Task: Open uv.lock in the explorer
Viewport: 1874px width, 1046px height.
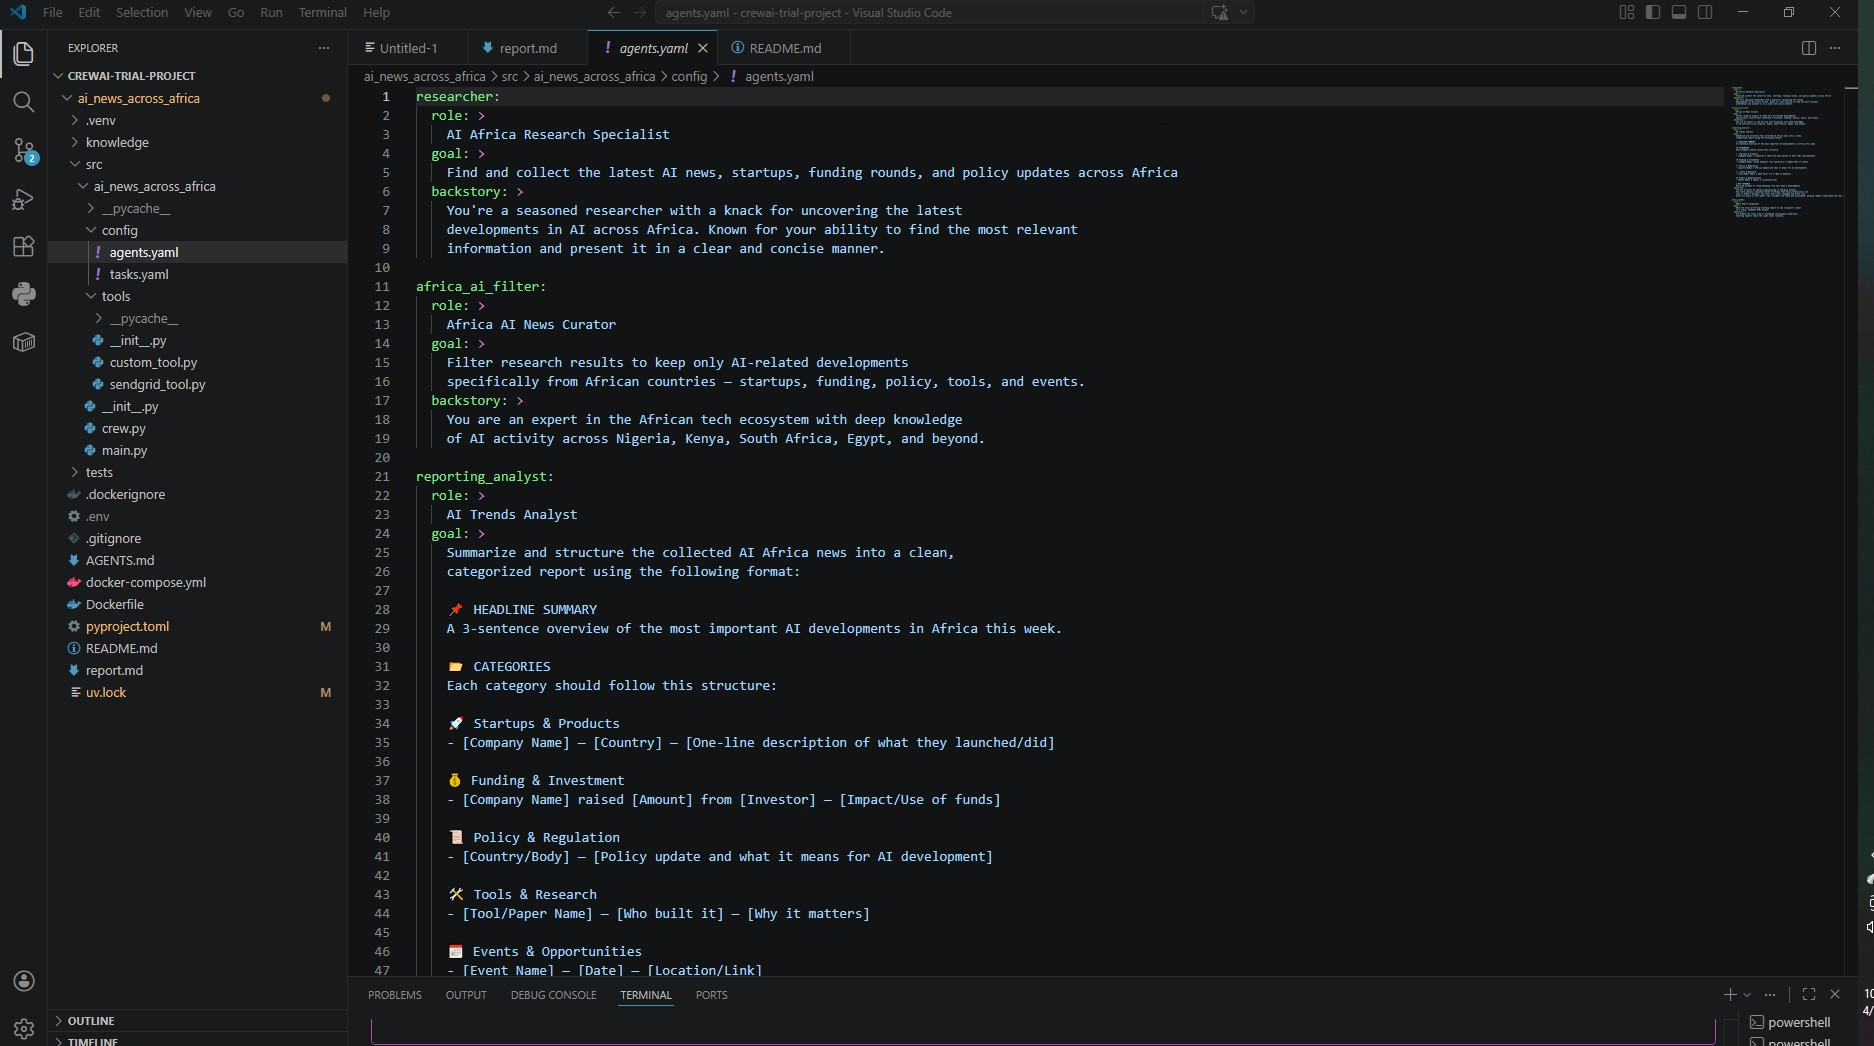Action: [106, 692]
